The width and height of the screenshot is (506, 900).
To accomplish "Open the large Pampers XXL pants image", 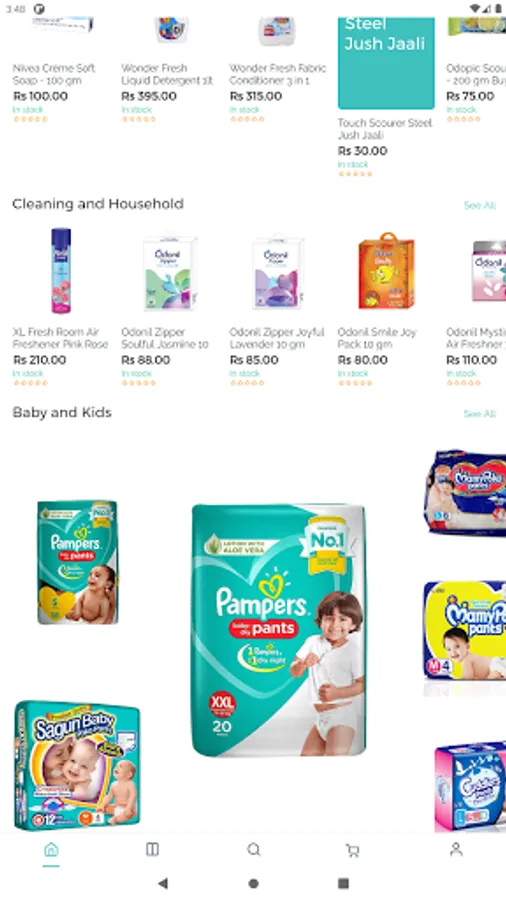I will pos(279,630).
